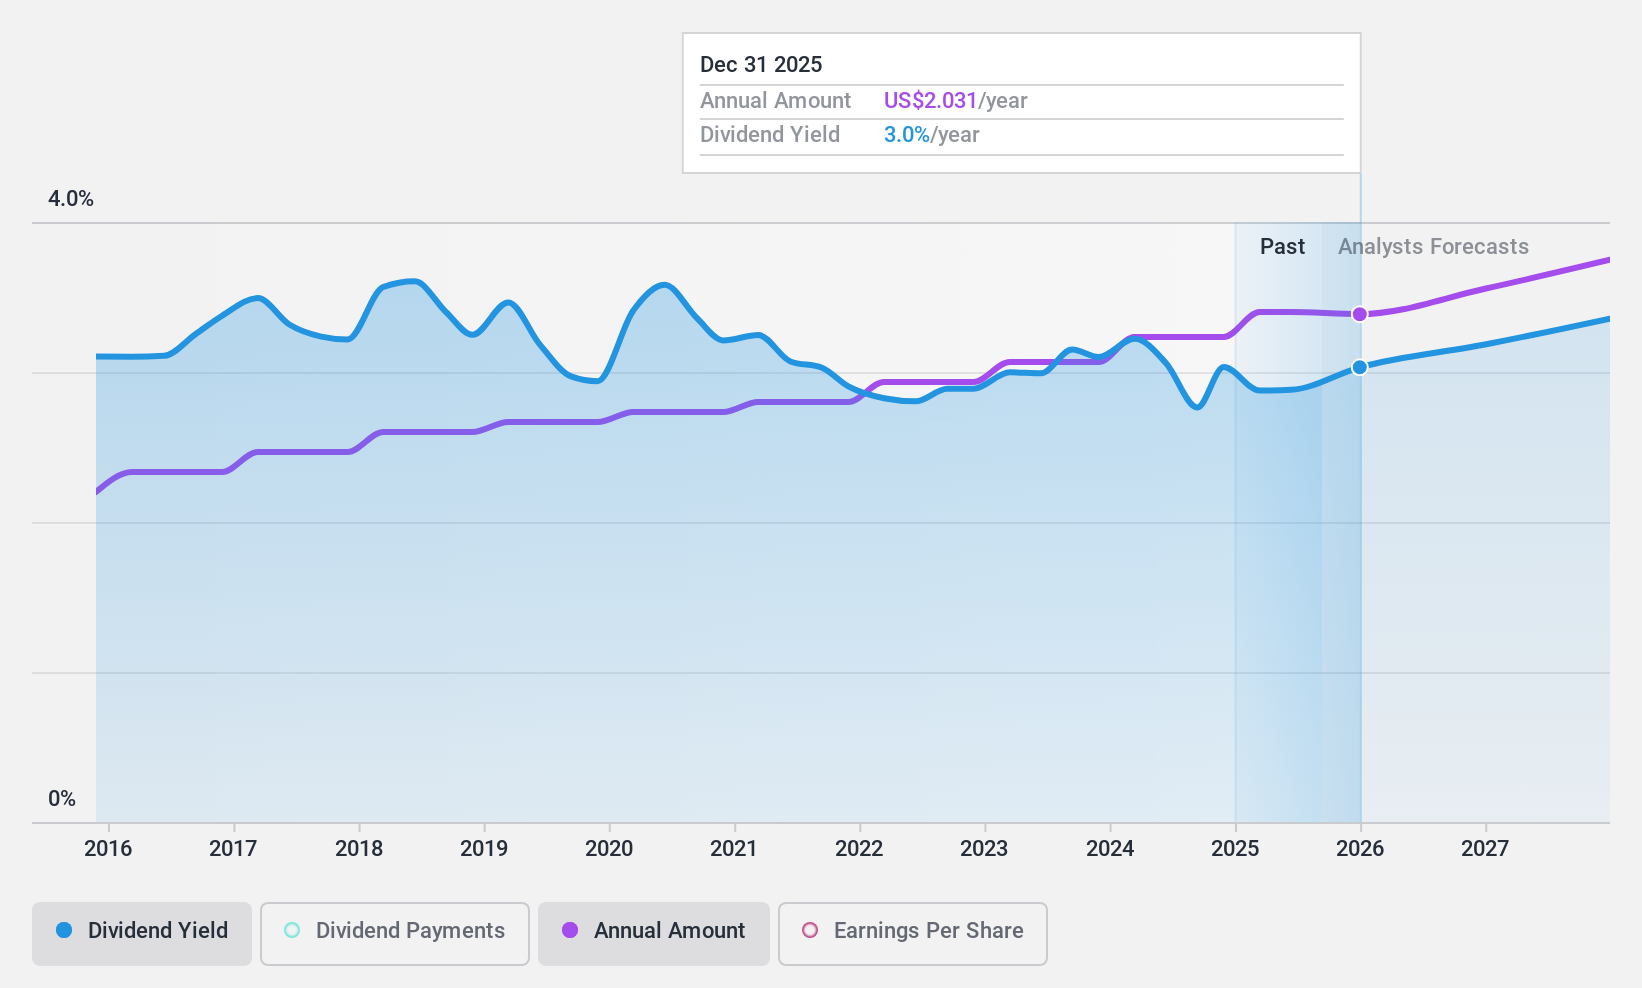Click the 2023 x-axis label

click(984, 849)
